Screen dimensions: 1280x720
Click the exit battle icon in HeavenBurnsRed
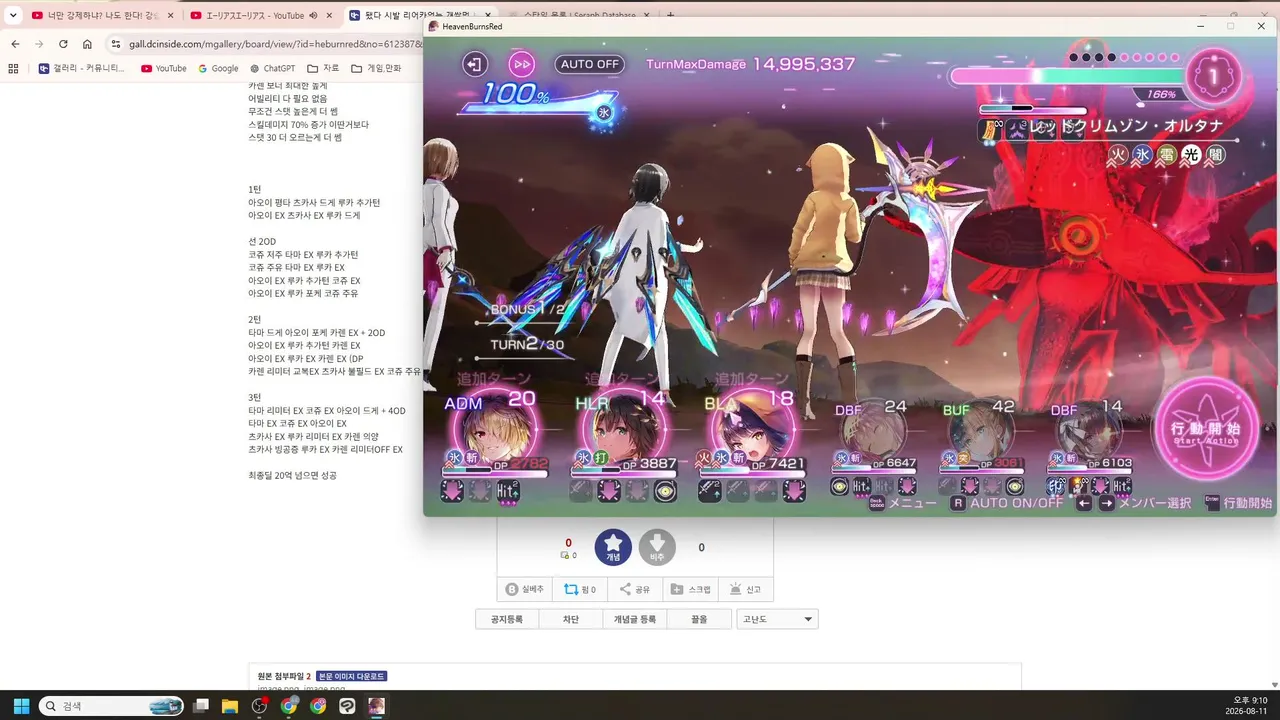click(x=475, y=64)
